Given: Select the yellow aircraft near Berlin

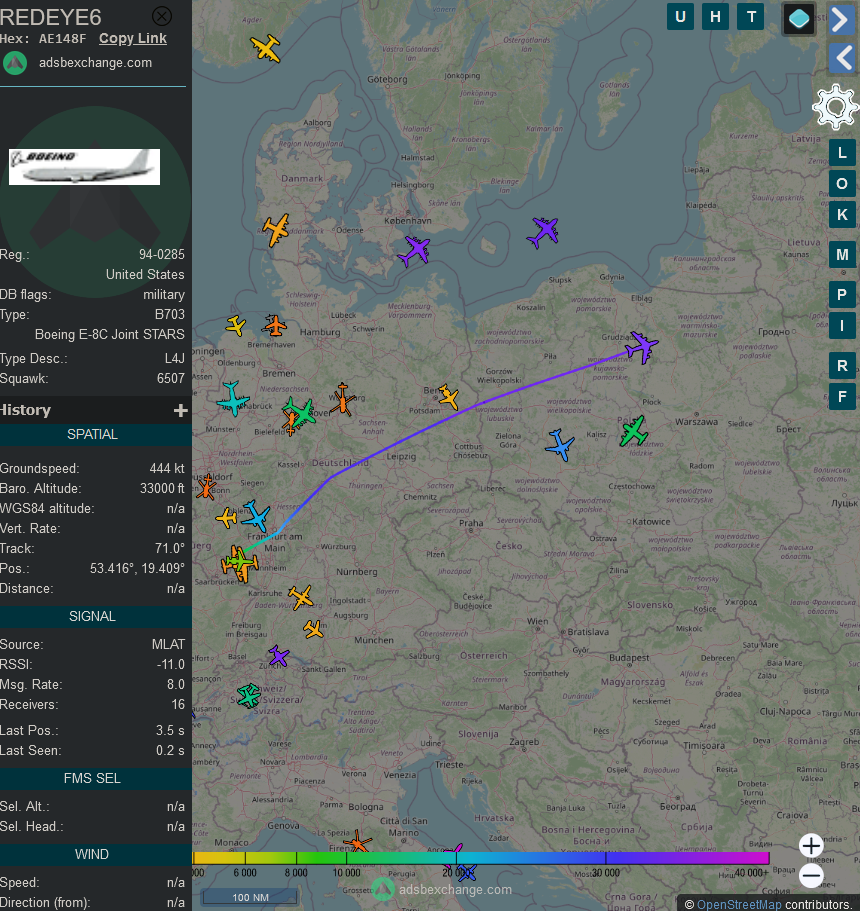Looking at the screenshot, I should pos(449,396).
